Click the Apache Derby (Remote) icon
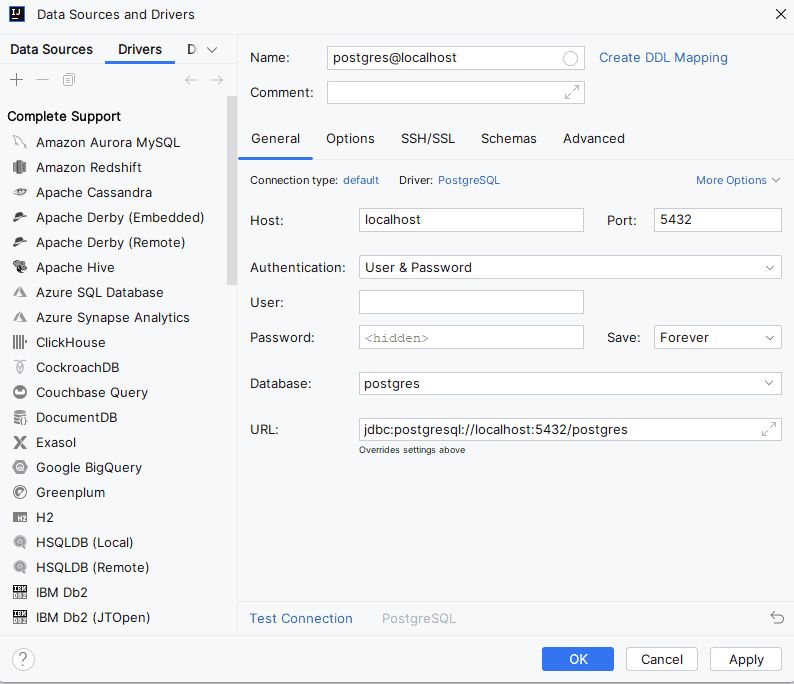The height and width of the screenshot is (684, 794). coord(20,243)
